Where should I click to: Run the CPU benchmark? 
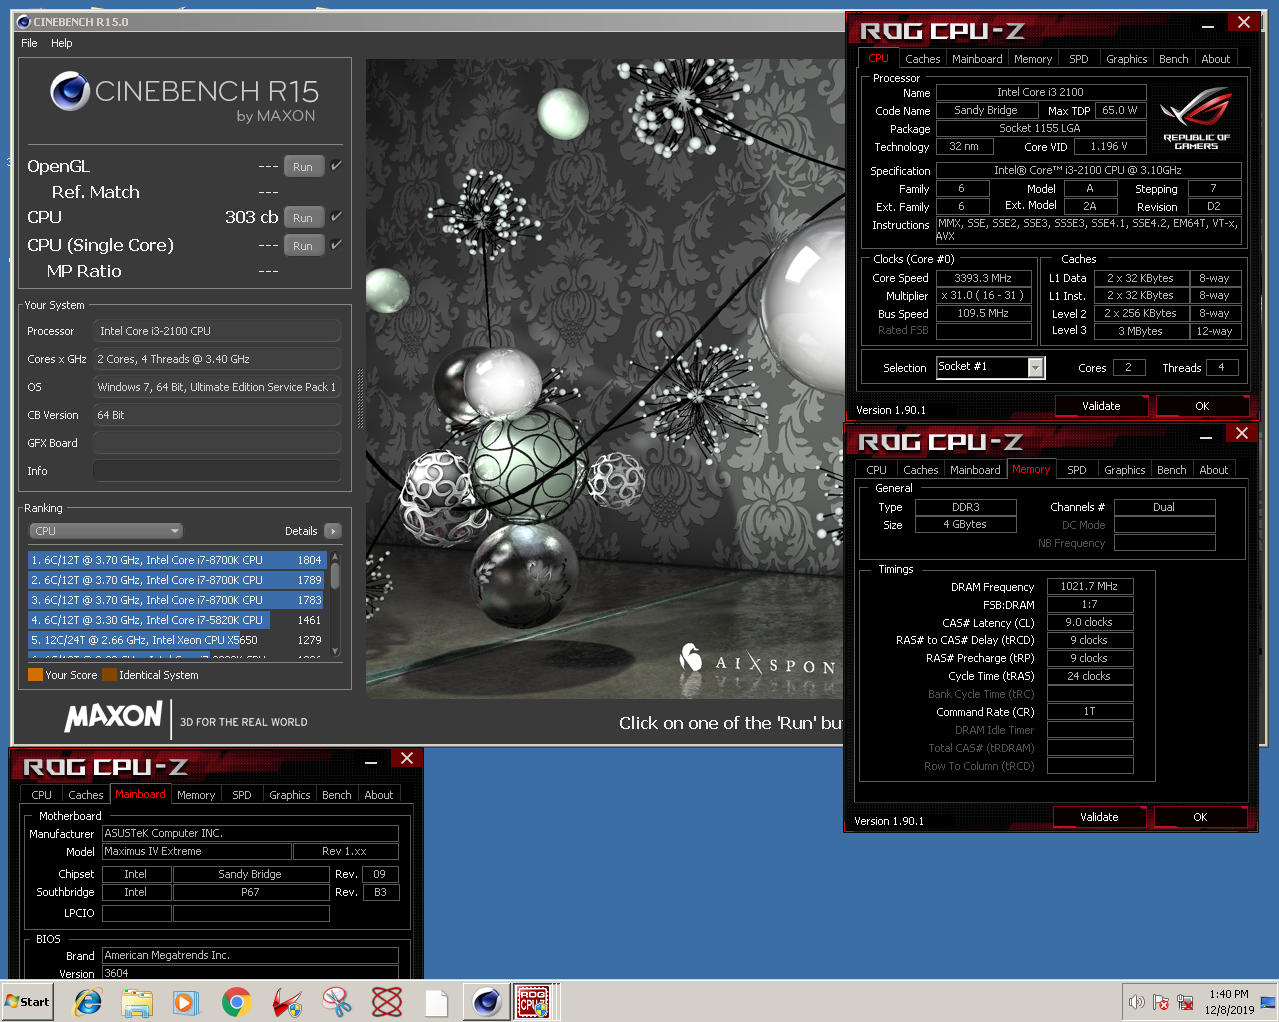[x=303, y=218]
